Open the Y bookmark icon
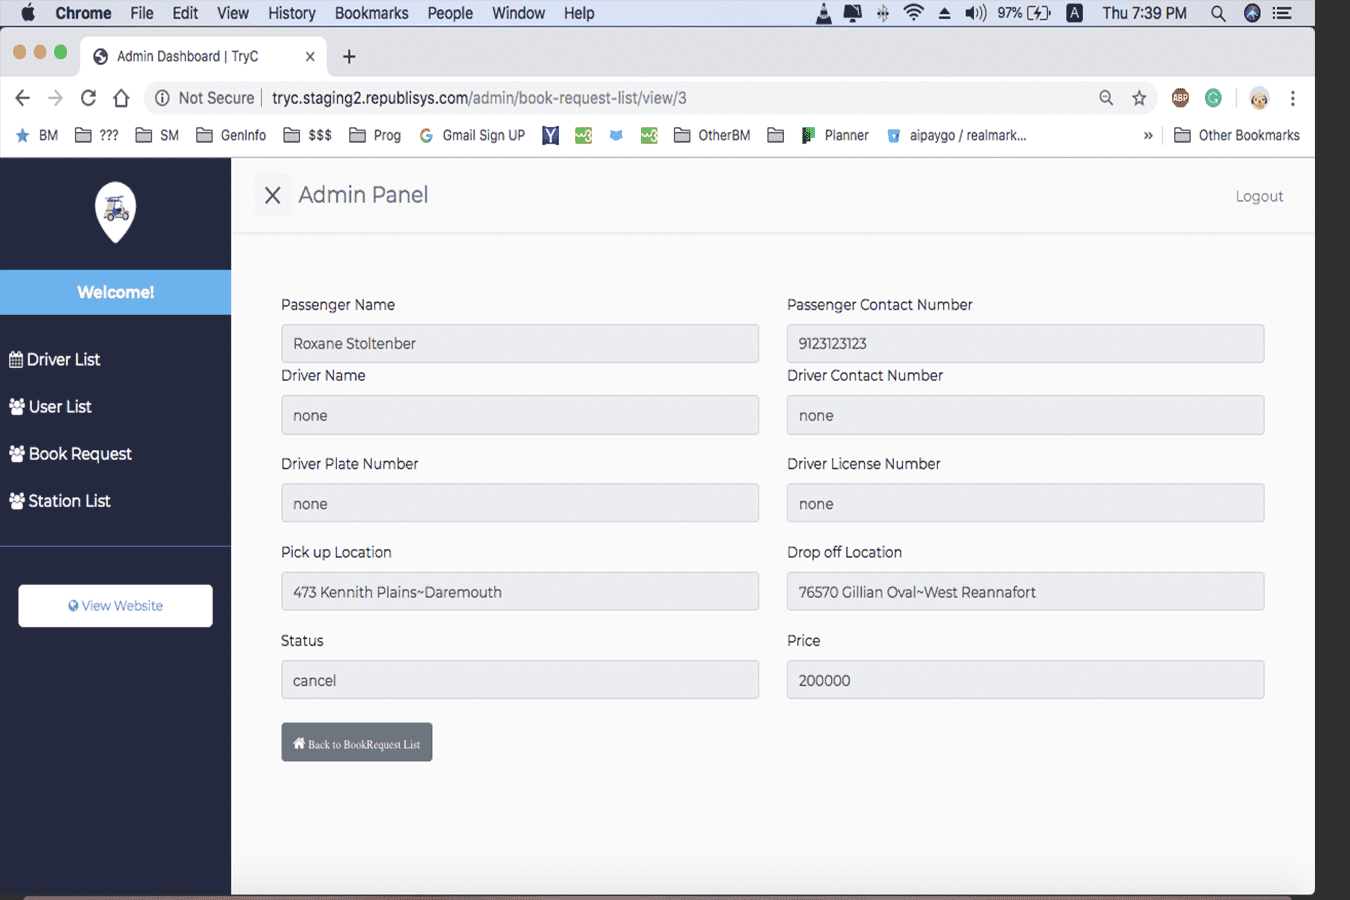 click(x=550, y=135)
